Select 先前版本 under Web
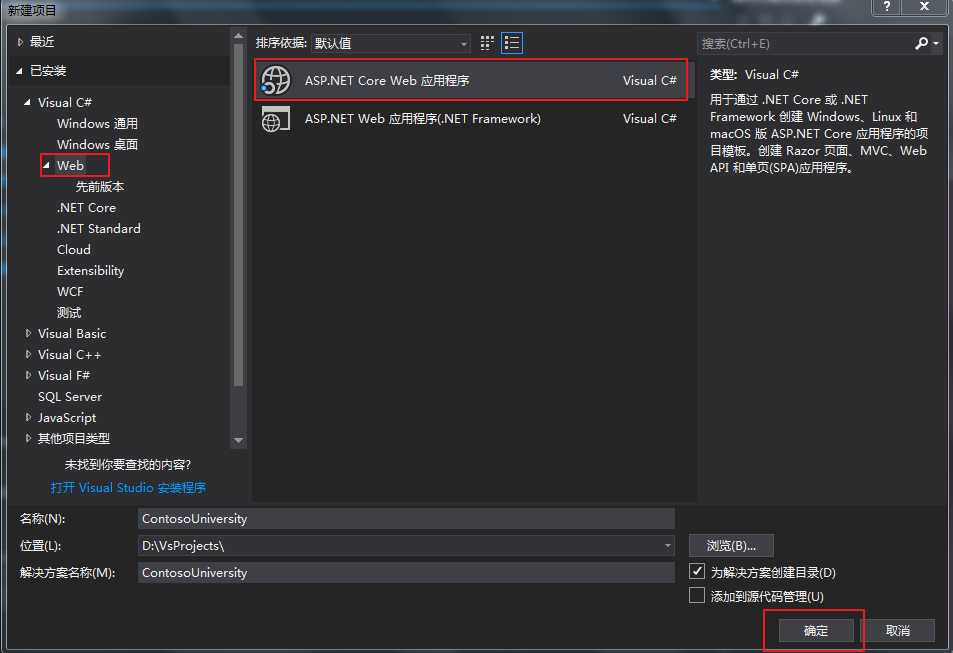The height and width of the screenshot is (653, 953). 100,186
